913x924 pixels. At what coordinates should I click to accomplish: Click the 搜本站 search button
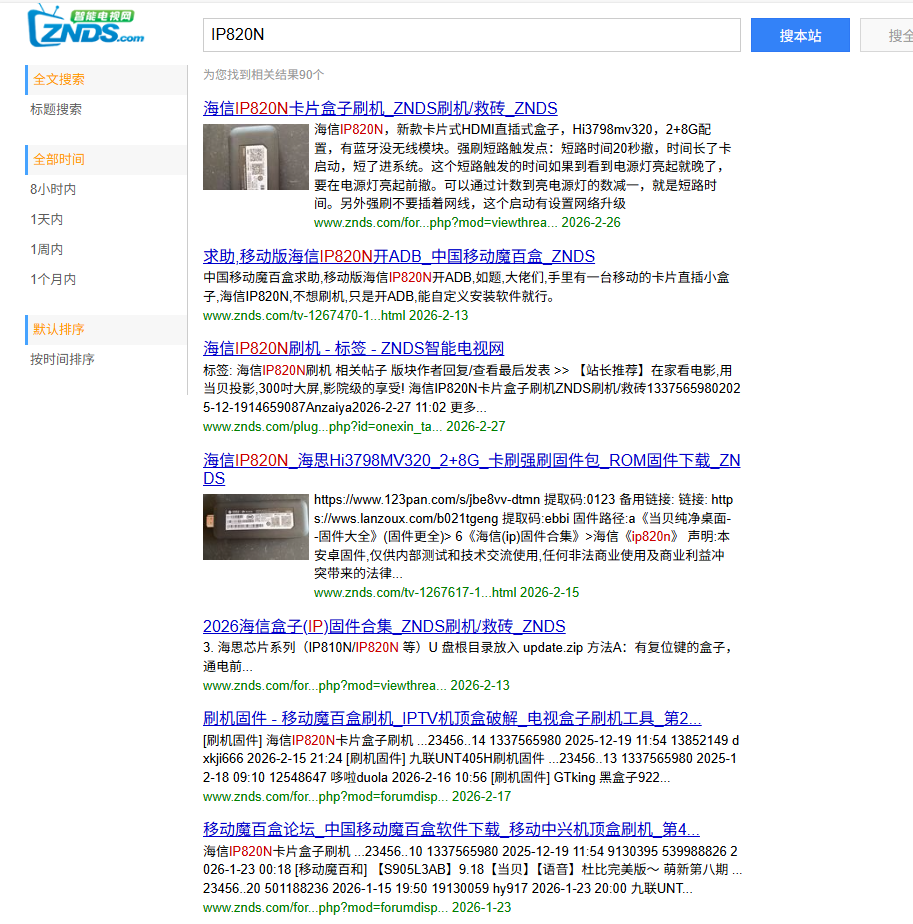[x=800, y=35]
